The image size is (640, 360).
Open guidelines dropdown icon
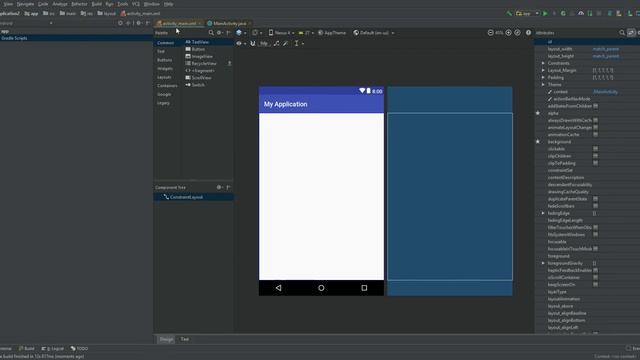pyautogui.click(x=298, y=43)
